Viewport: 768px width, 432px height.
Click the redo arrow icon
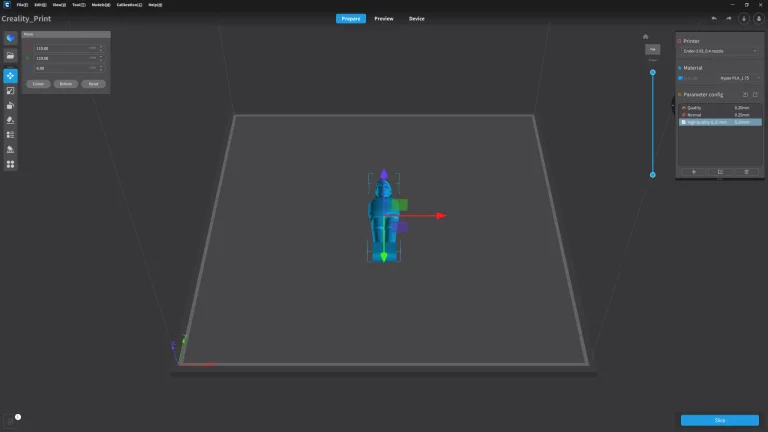[729, 19]
